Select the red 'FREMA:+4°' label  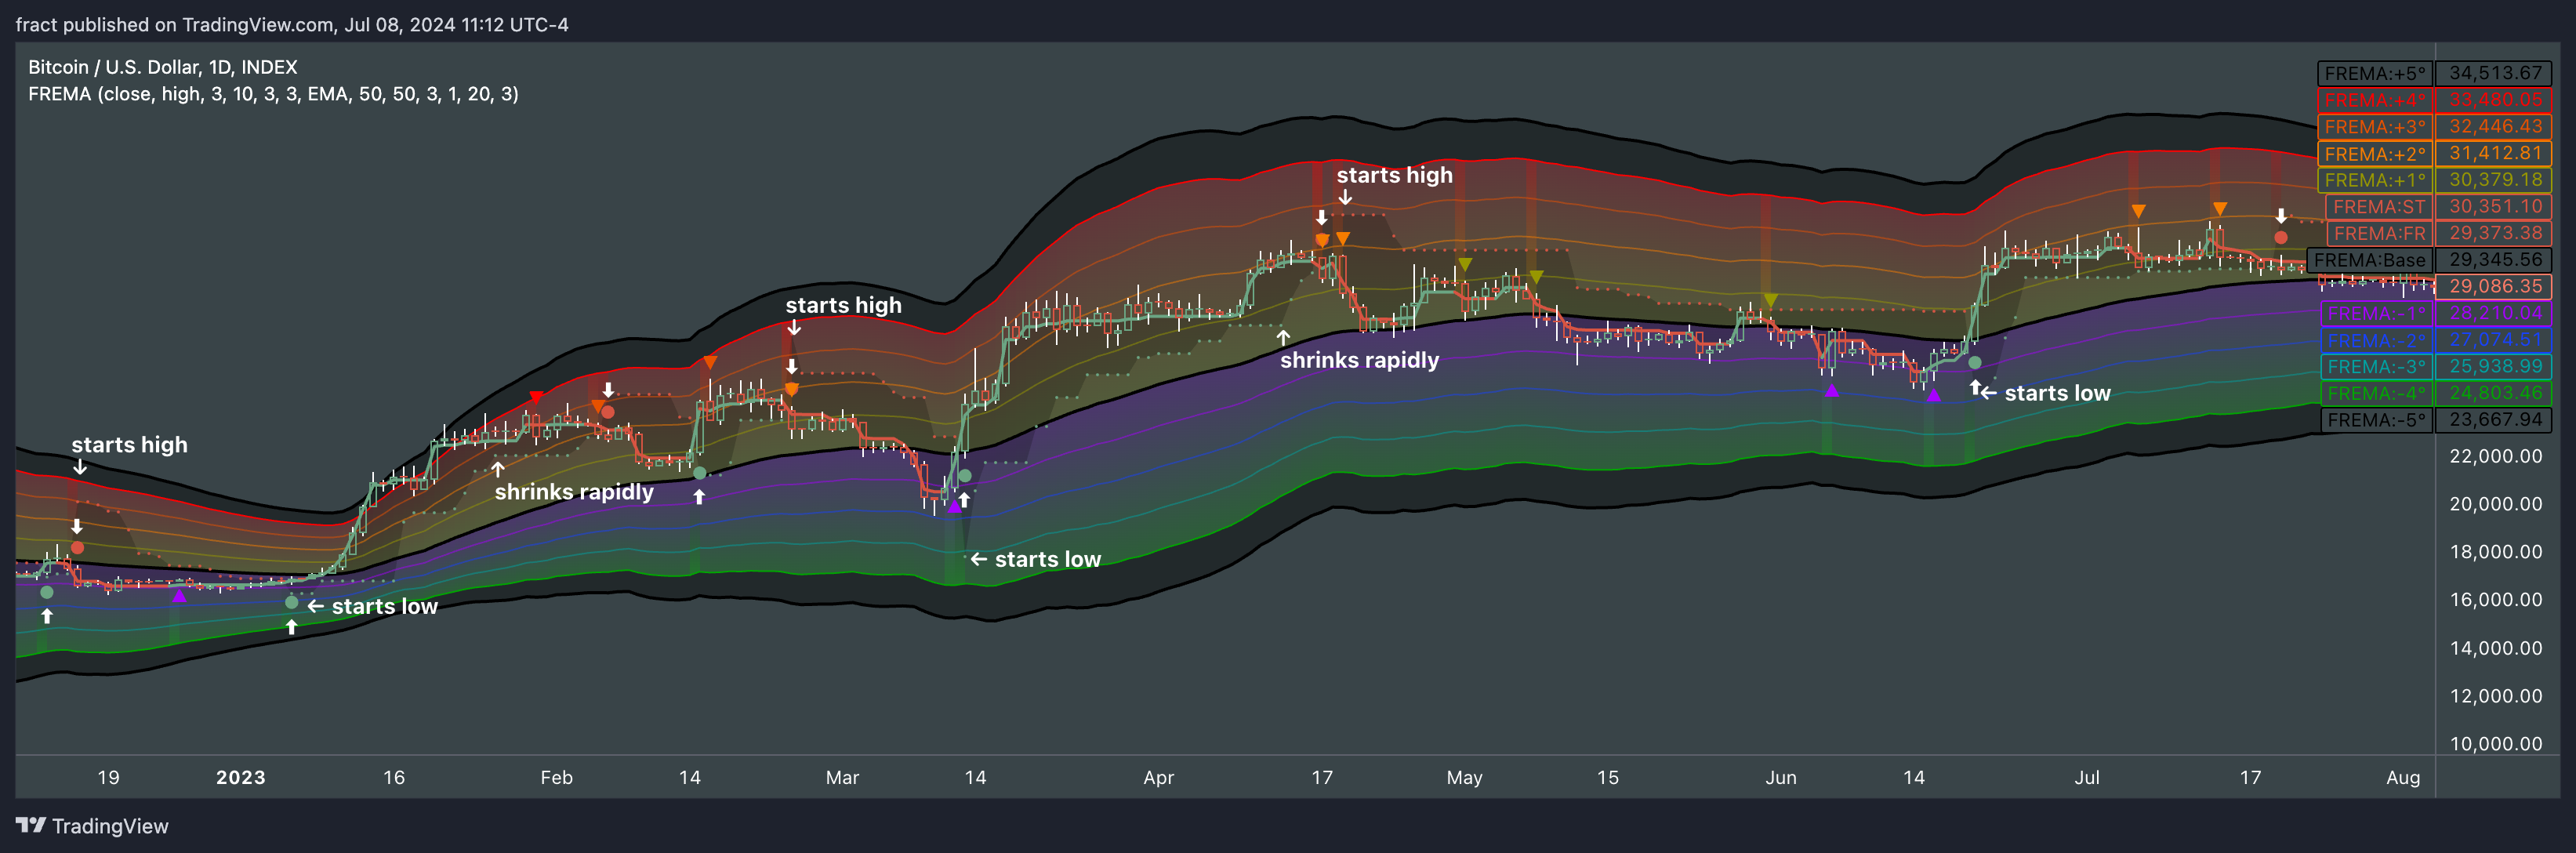[2375, 100]
